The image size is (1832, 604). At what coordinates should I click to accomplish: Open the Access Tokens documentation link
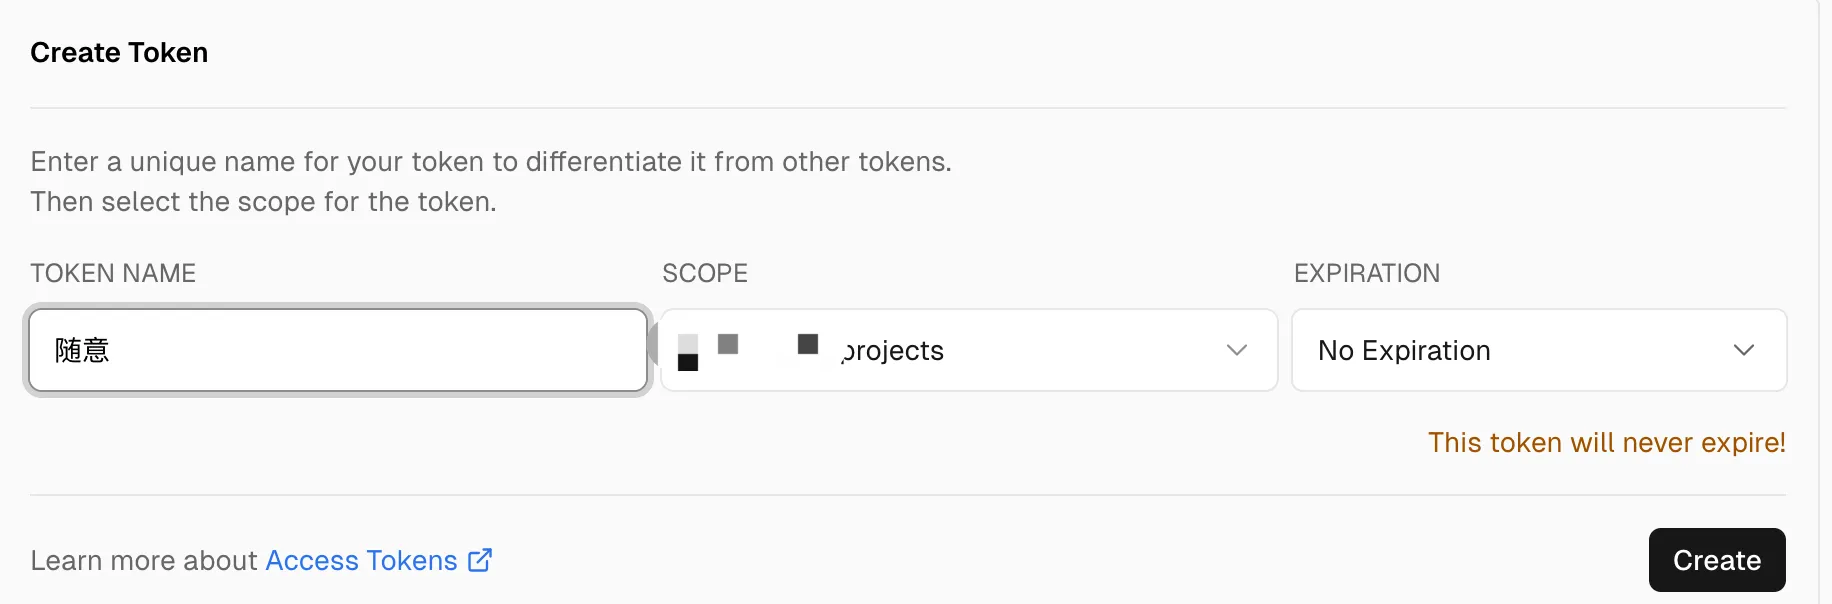(x=361, y=560)
